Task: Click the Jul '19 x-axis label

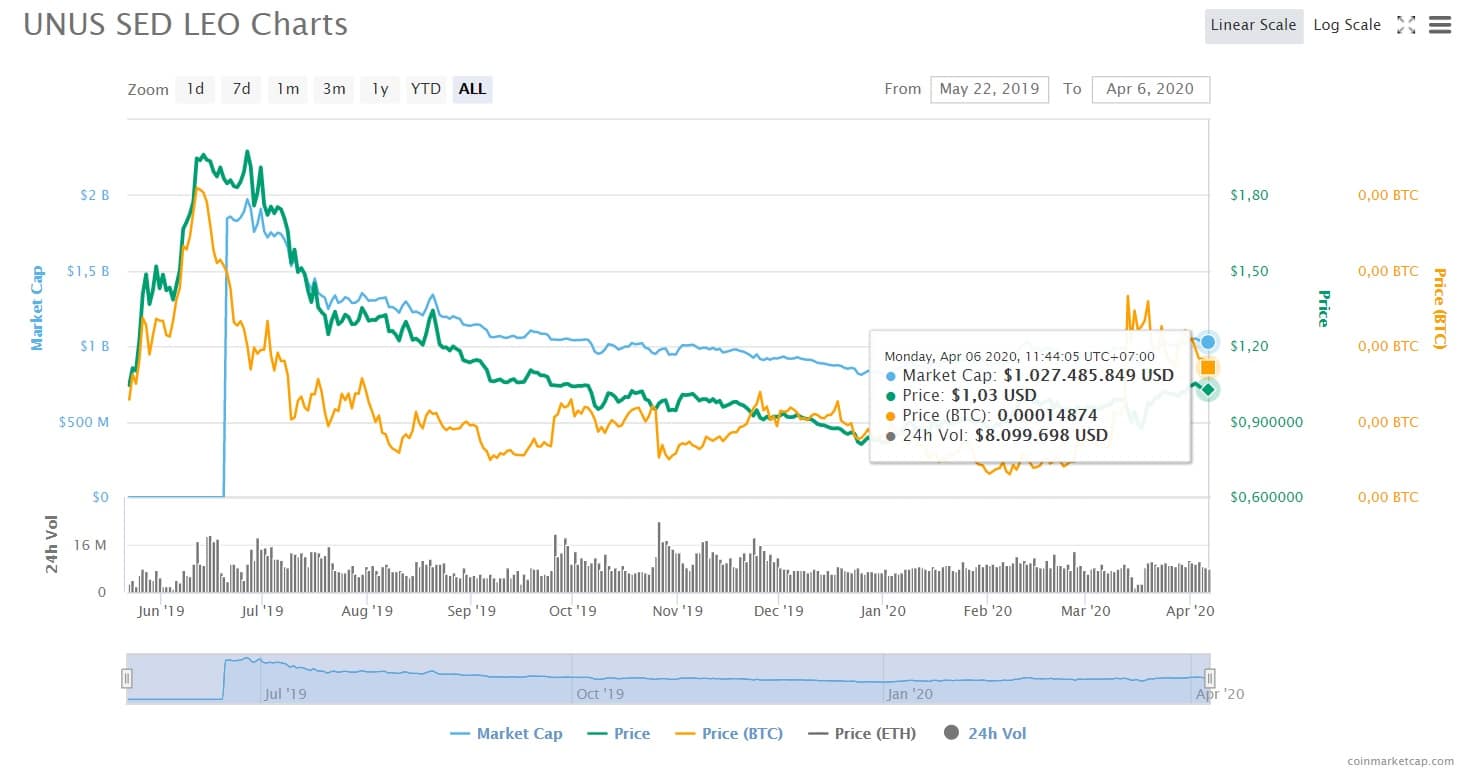Action: point(262,610)
